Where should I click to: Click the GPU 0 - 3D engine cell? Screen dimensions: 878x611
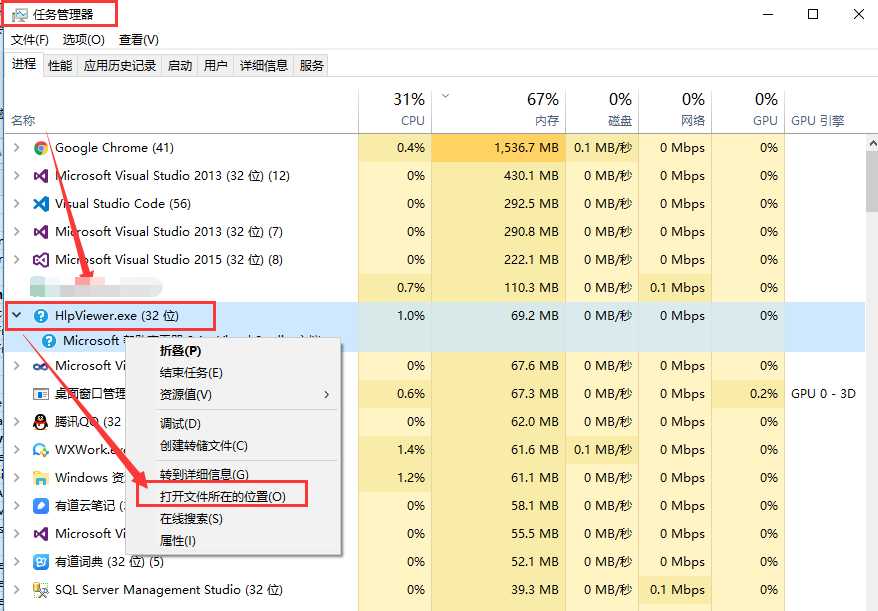[x=823, y=394]
